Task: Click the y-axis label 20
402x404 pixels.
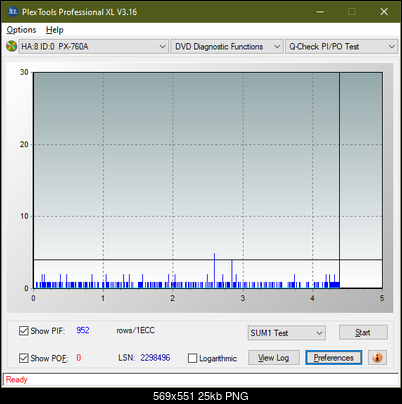Action: pos(24,144)
